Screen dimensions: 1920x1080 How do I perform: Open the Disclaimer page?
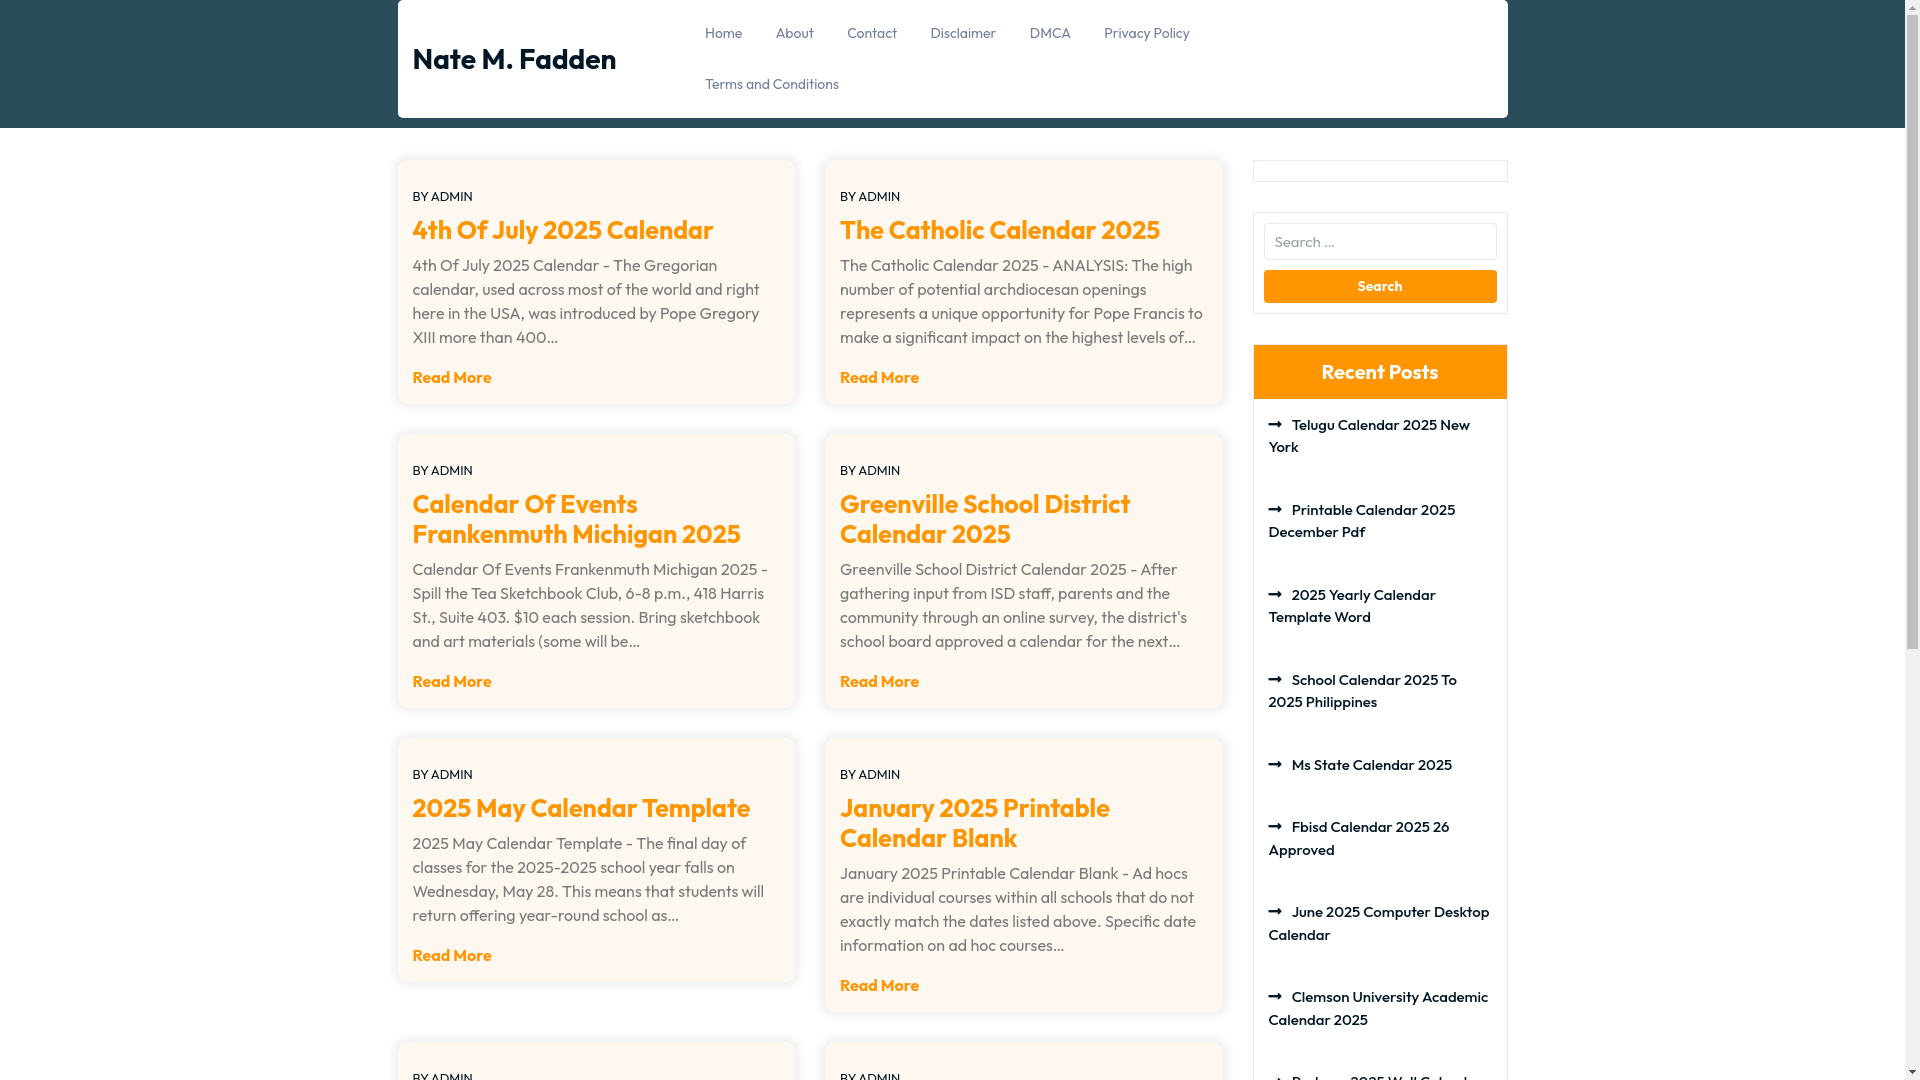962,33
